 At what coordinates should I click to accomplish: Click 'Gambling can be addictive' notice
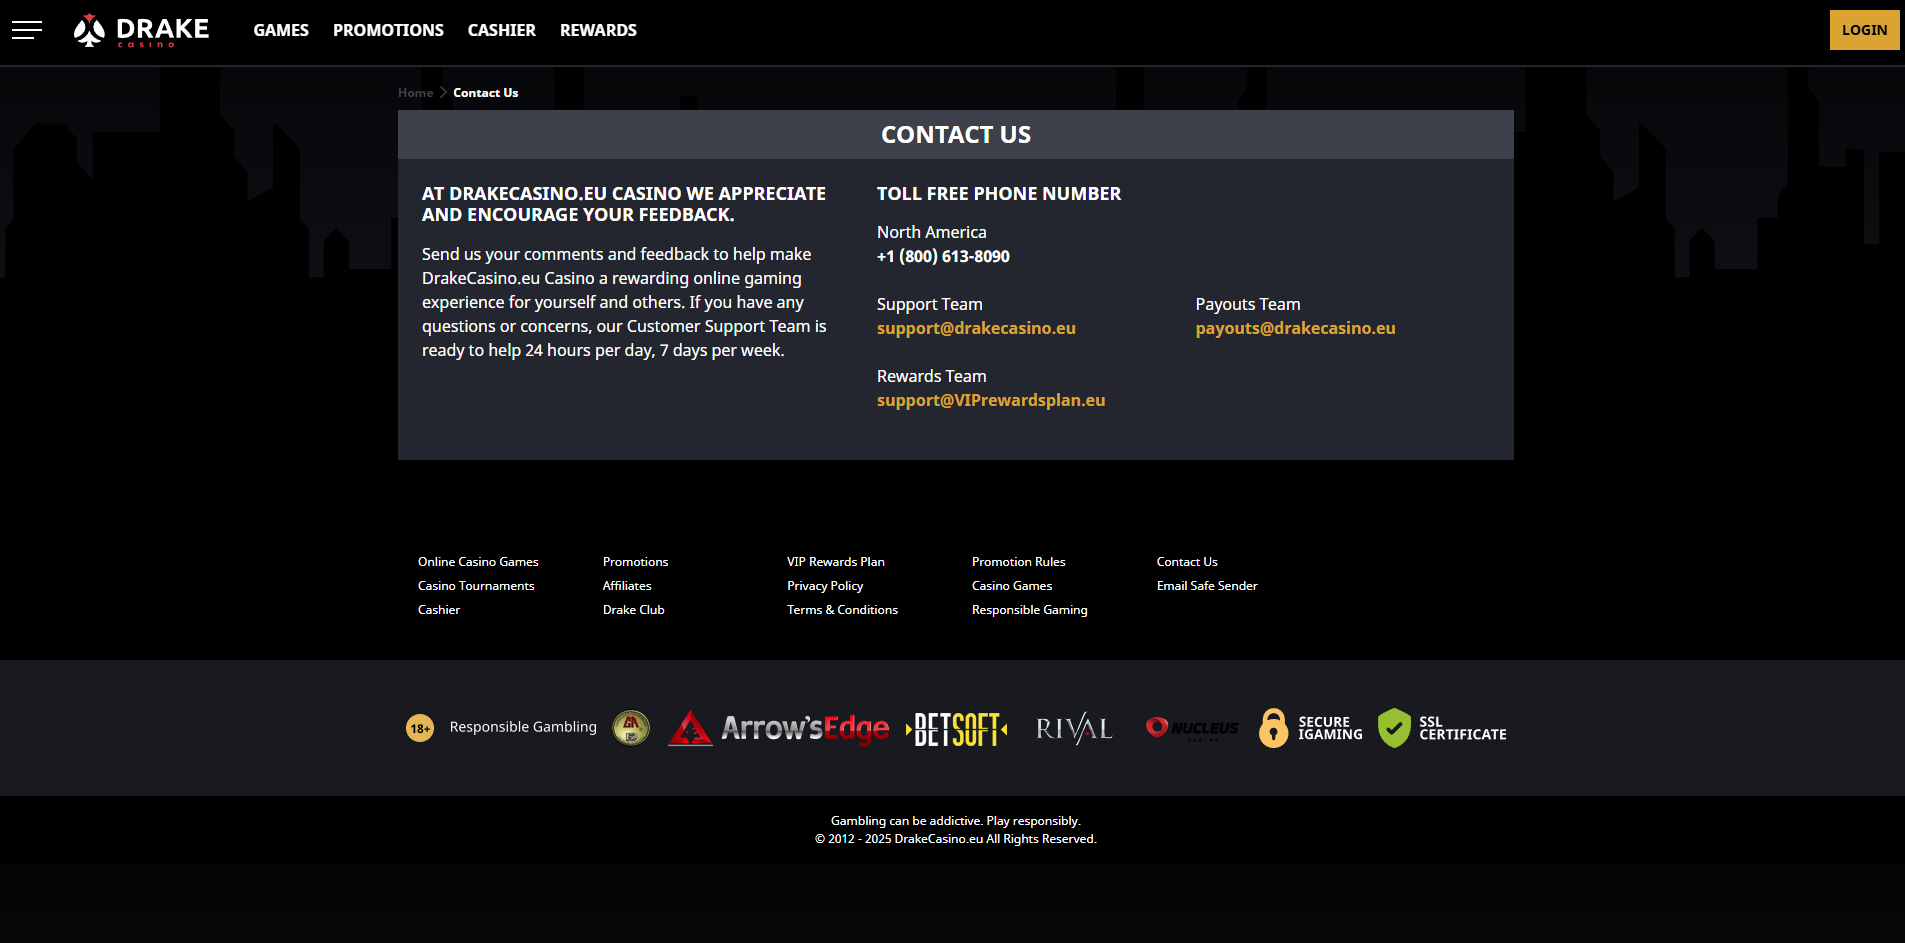[956, 821]
